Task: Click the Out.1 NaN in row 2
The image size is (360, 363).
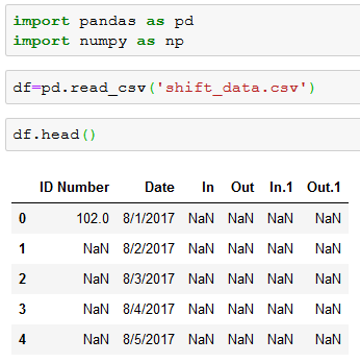Action: tap(328, 279)
